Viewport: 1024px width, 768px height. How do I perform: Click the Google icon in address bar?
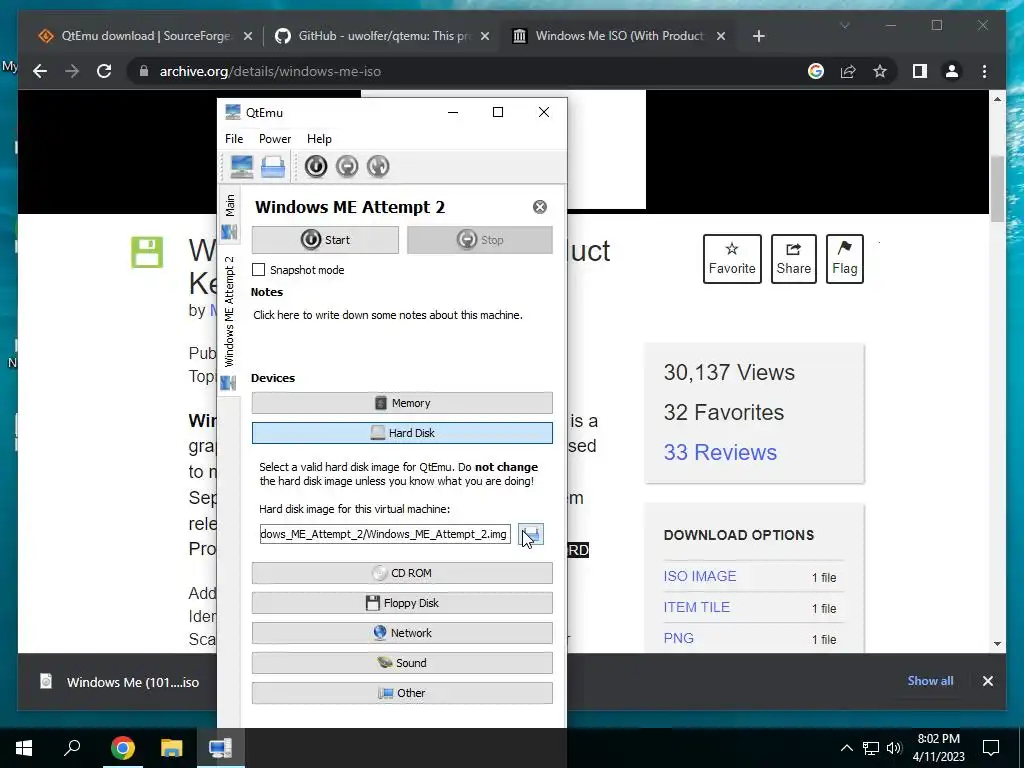(816, 71)
